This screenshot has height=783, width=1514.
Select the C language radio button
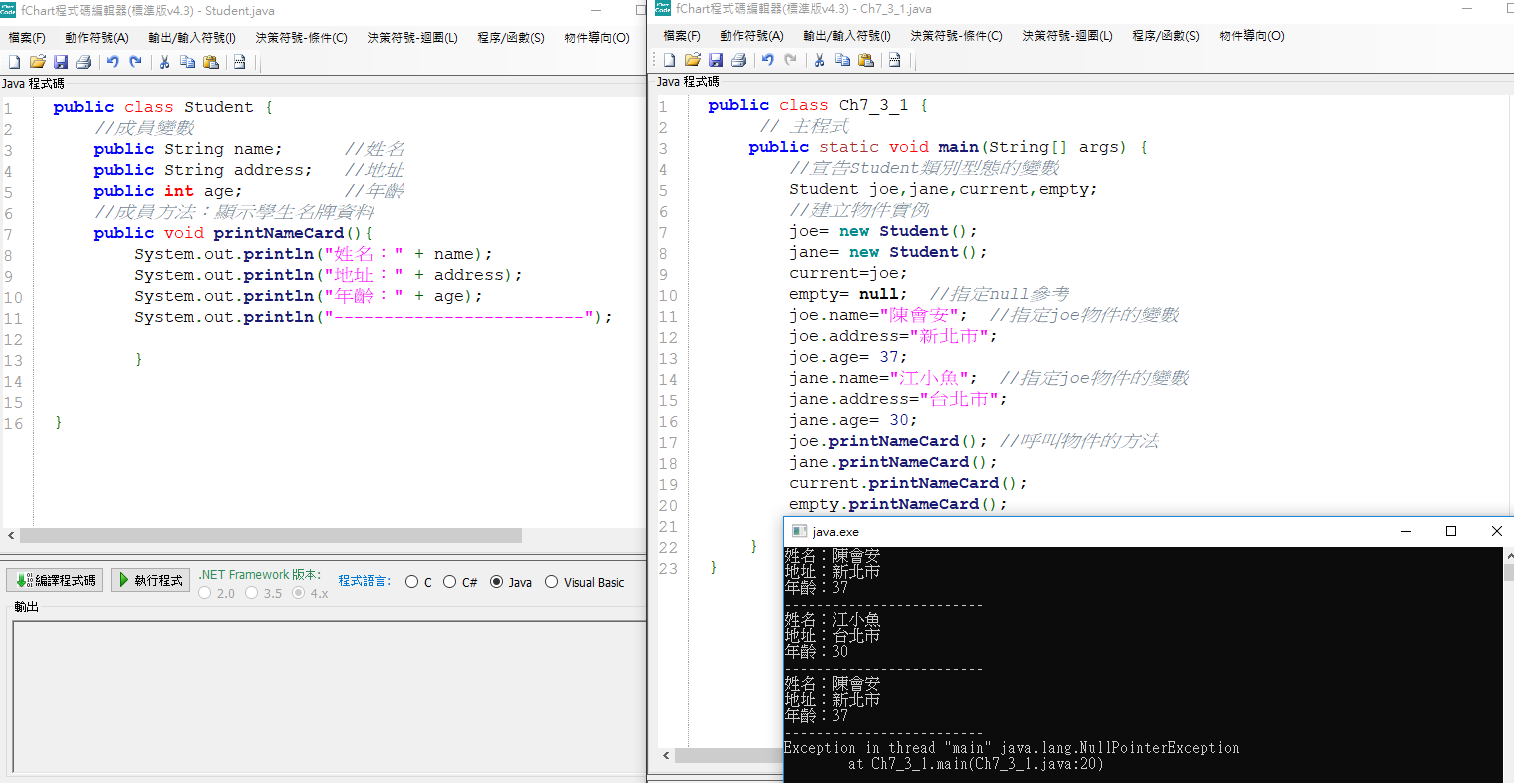point(411,582)
